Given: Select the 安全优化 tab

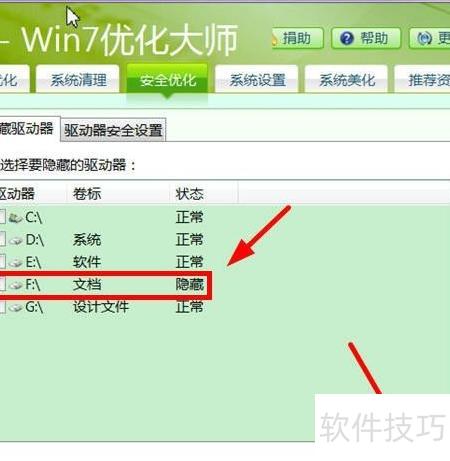Looking at the screenshot, I should pos(167,79).
